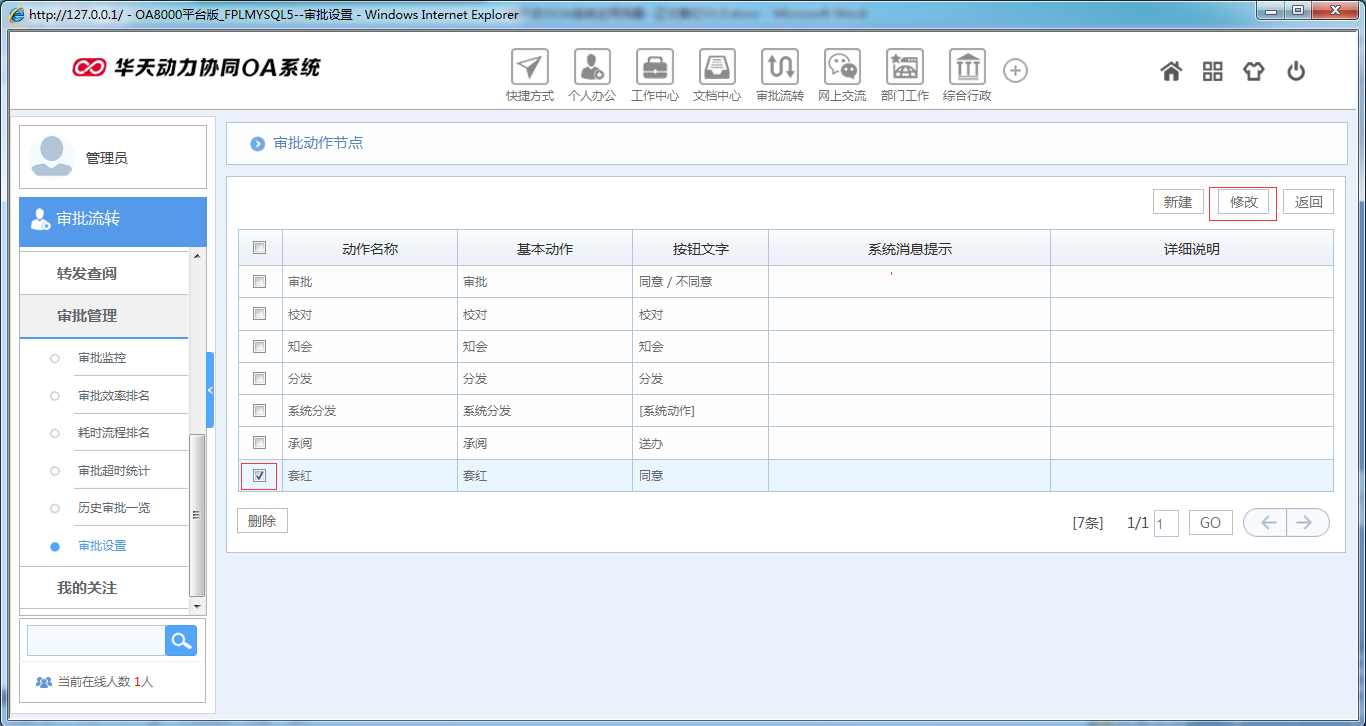Open the 快捷方式 shortcut icon
The height and width of the screenshot is (726, 1366).
tap(529, 70)
